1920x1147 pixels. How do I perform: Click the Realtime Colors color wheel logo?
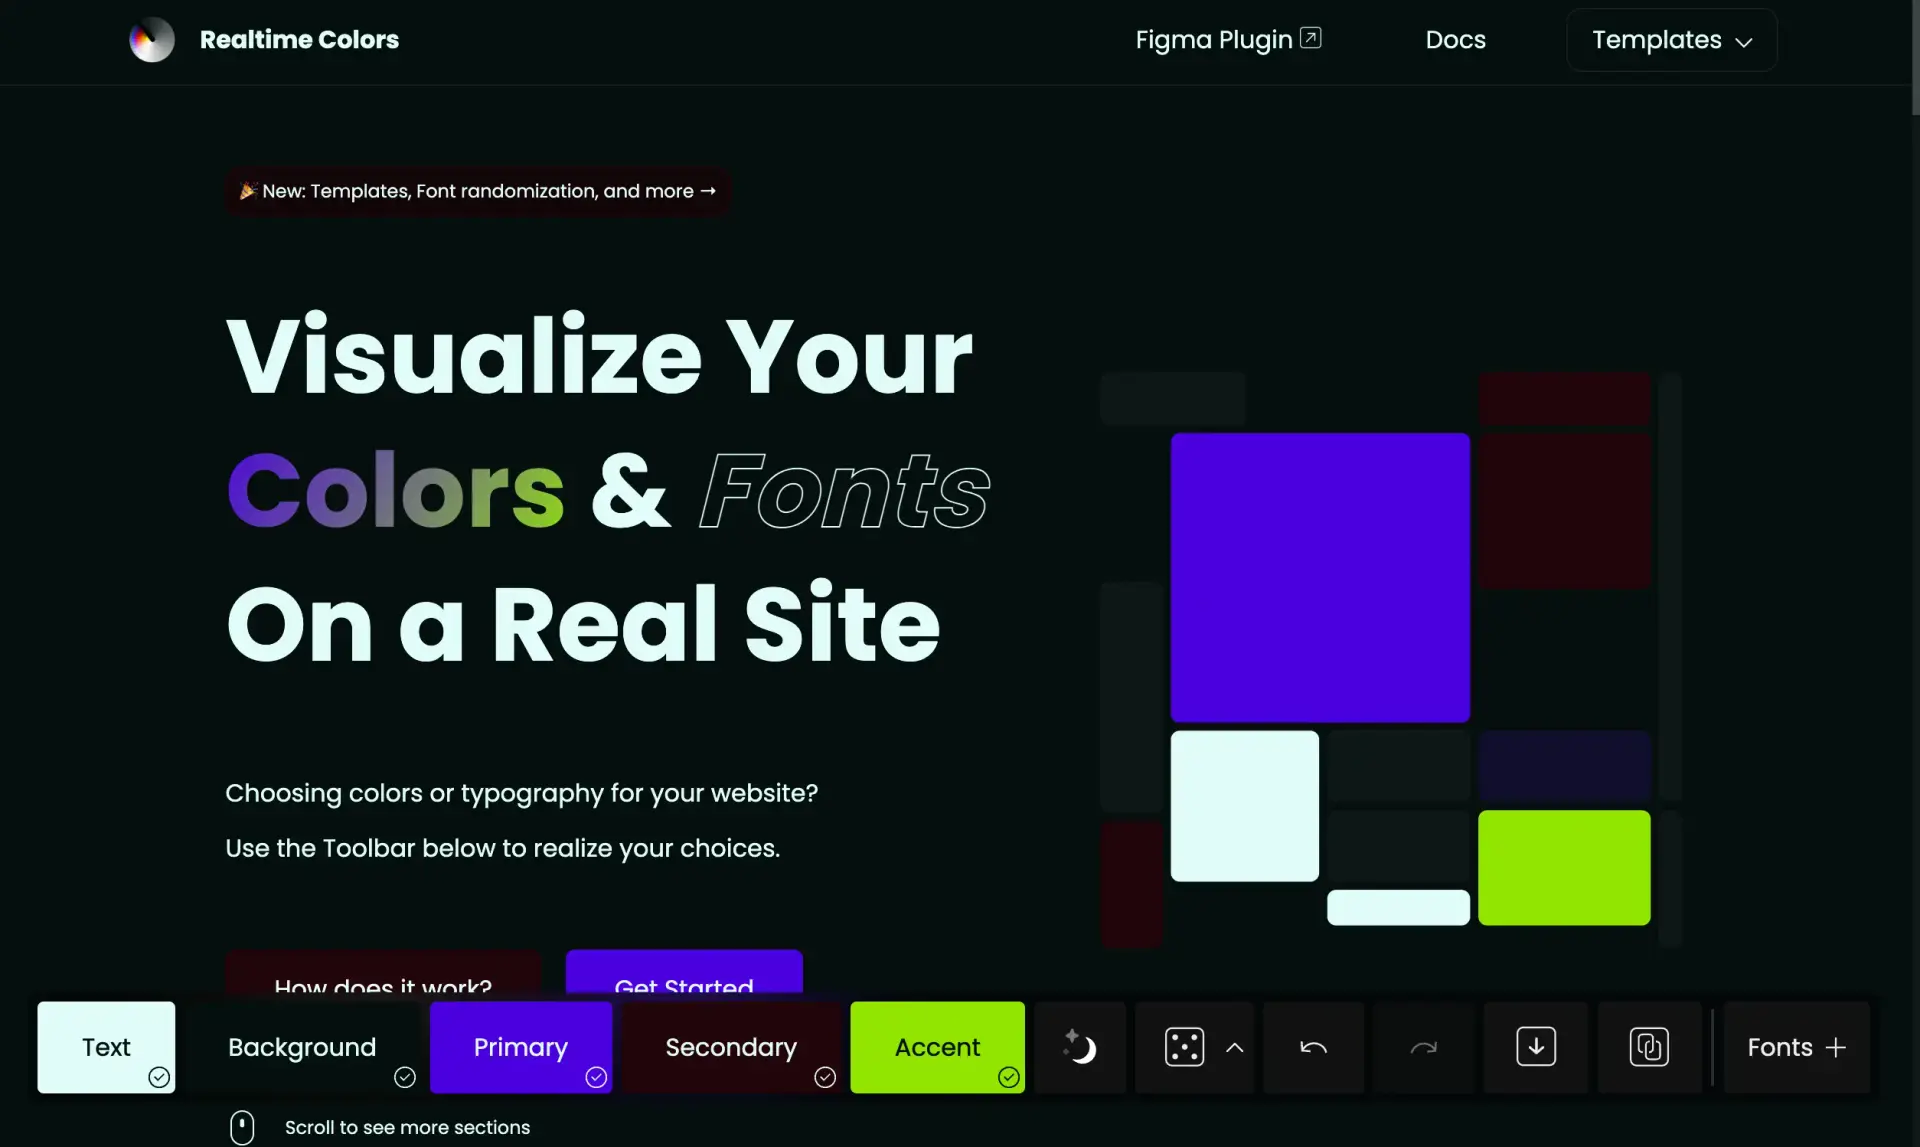coord(152,39)
